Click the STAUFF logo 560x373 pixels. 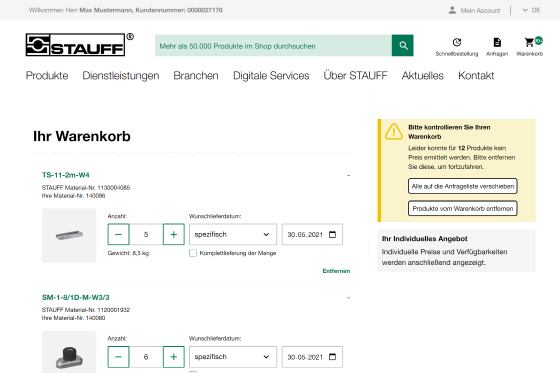tap(79, 45)
